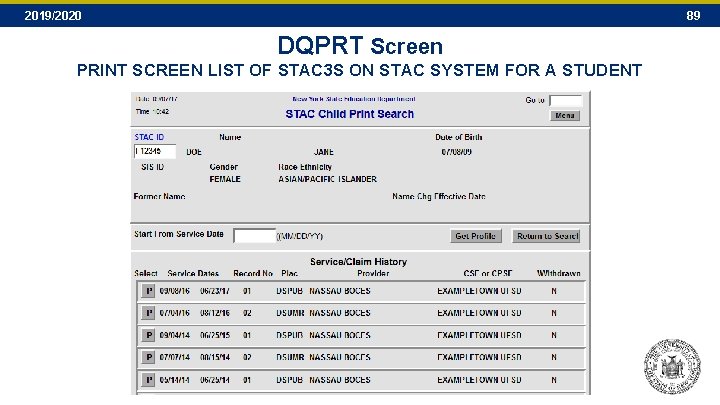Click the P button for 05/14/14 record

tap(148, 380)
